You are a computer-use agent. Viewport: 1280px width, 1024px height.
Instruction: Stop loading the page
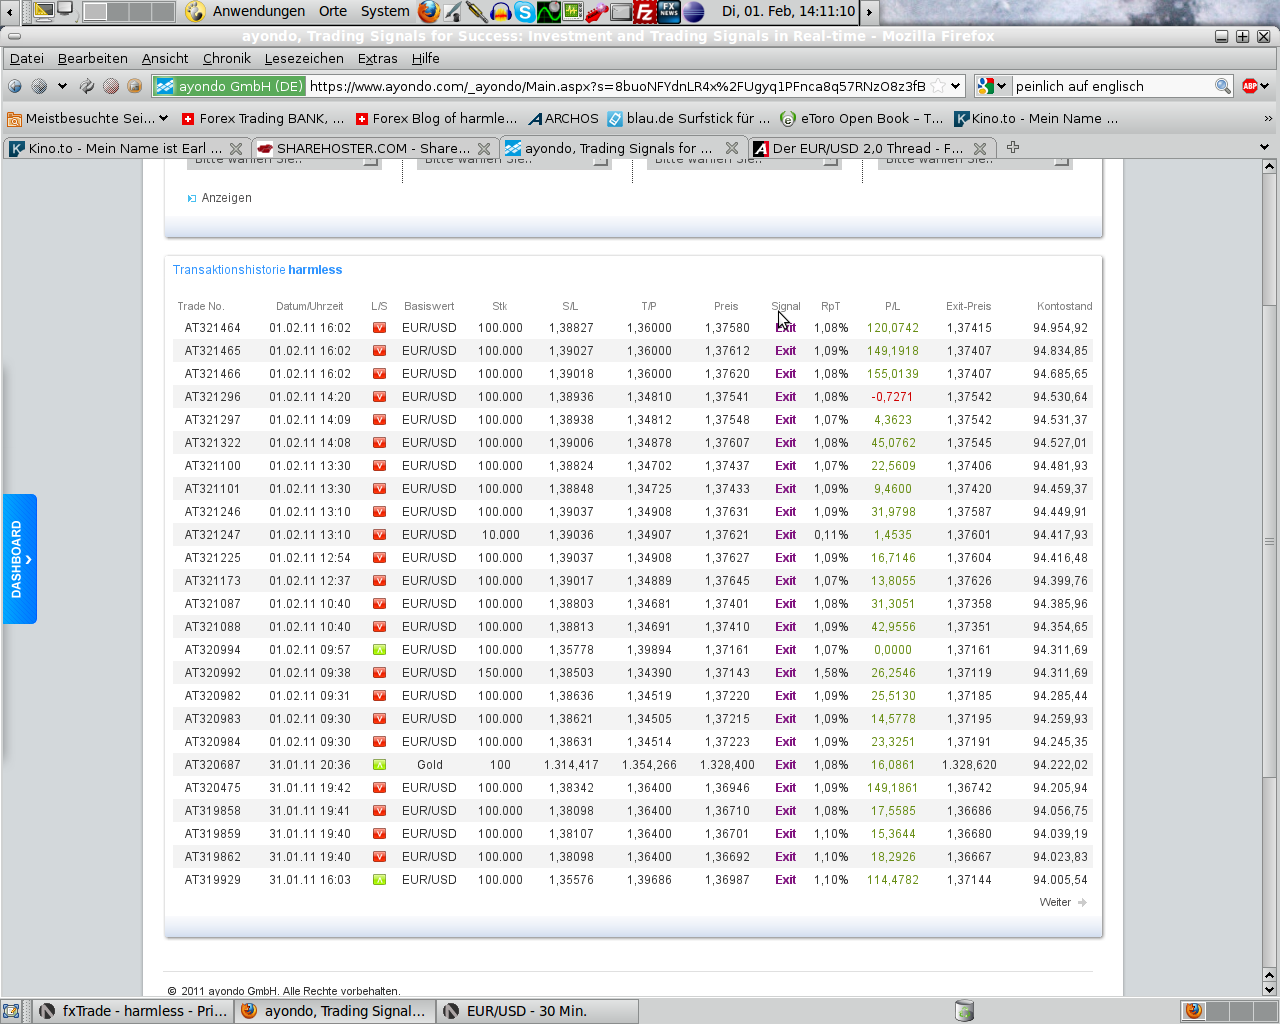tap(111, 86)
